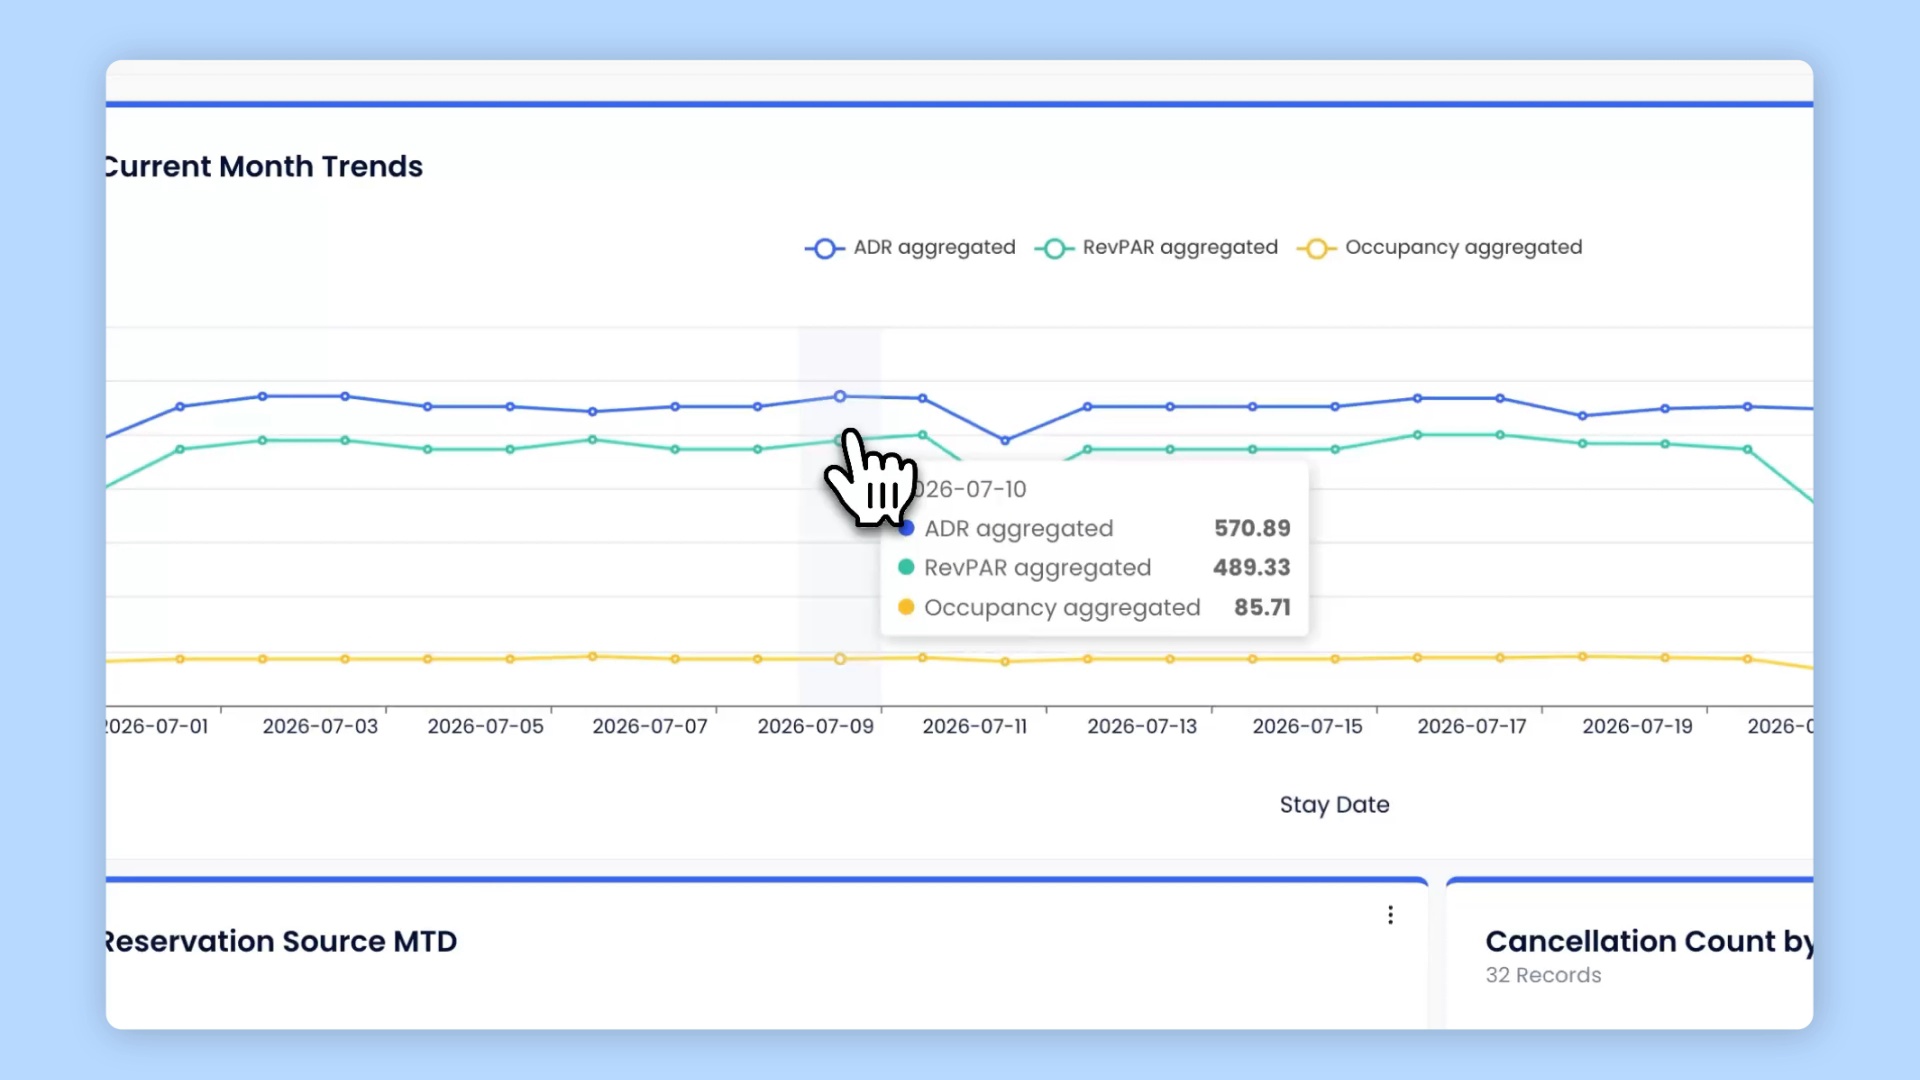Click the Current Month Trends heading
Viewport: 1920px width, 1080px height.
coord(264,166)
